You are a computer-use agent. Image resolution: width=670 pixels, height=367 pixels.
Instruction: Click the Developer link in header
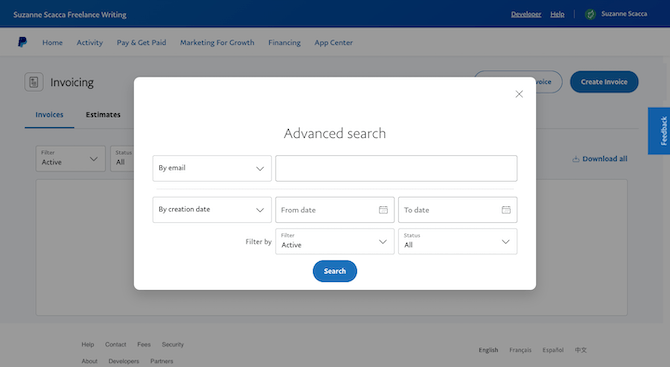click(526, 14)
